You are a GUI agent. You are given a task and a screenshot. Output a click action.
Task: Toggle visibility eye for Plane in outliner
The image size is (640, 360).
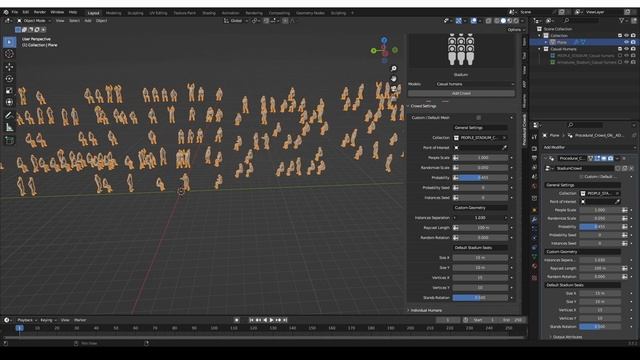[x=627, y=42]
